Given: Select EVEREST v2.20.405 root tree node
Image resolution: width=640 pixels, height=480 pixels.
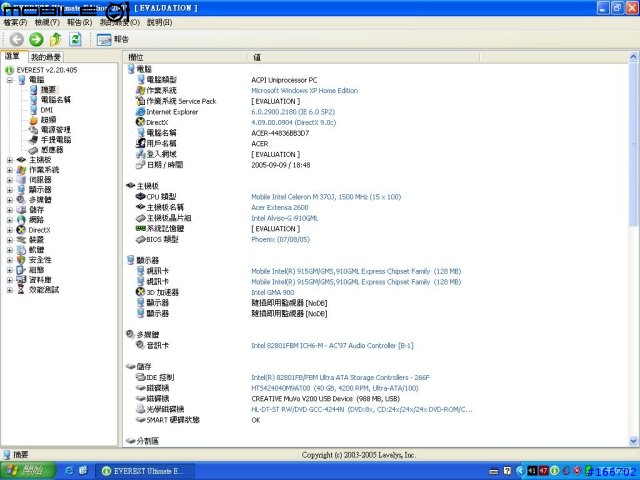Looking at the screenshot, I should 47,70.
